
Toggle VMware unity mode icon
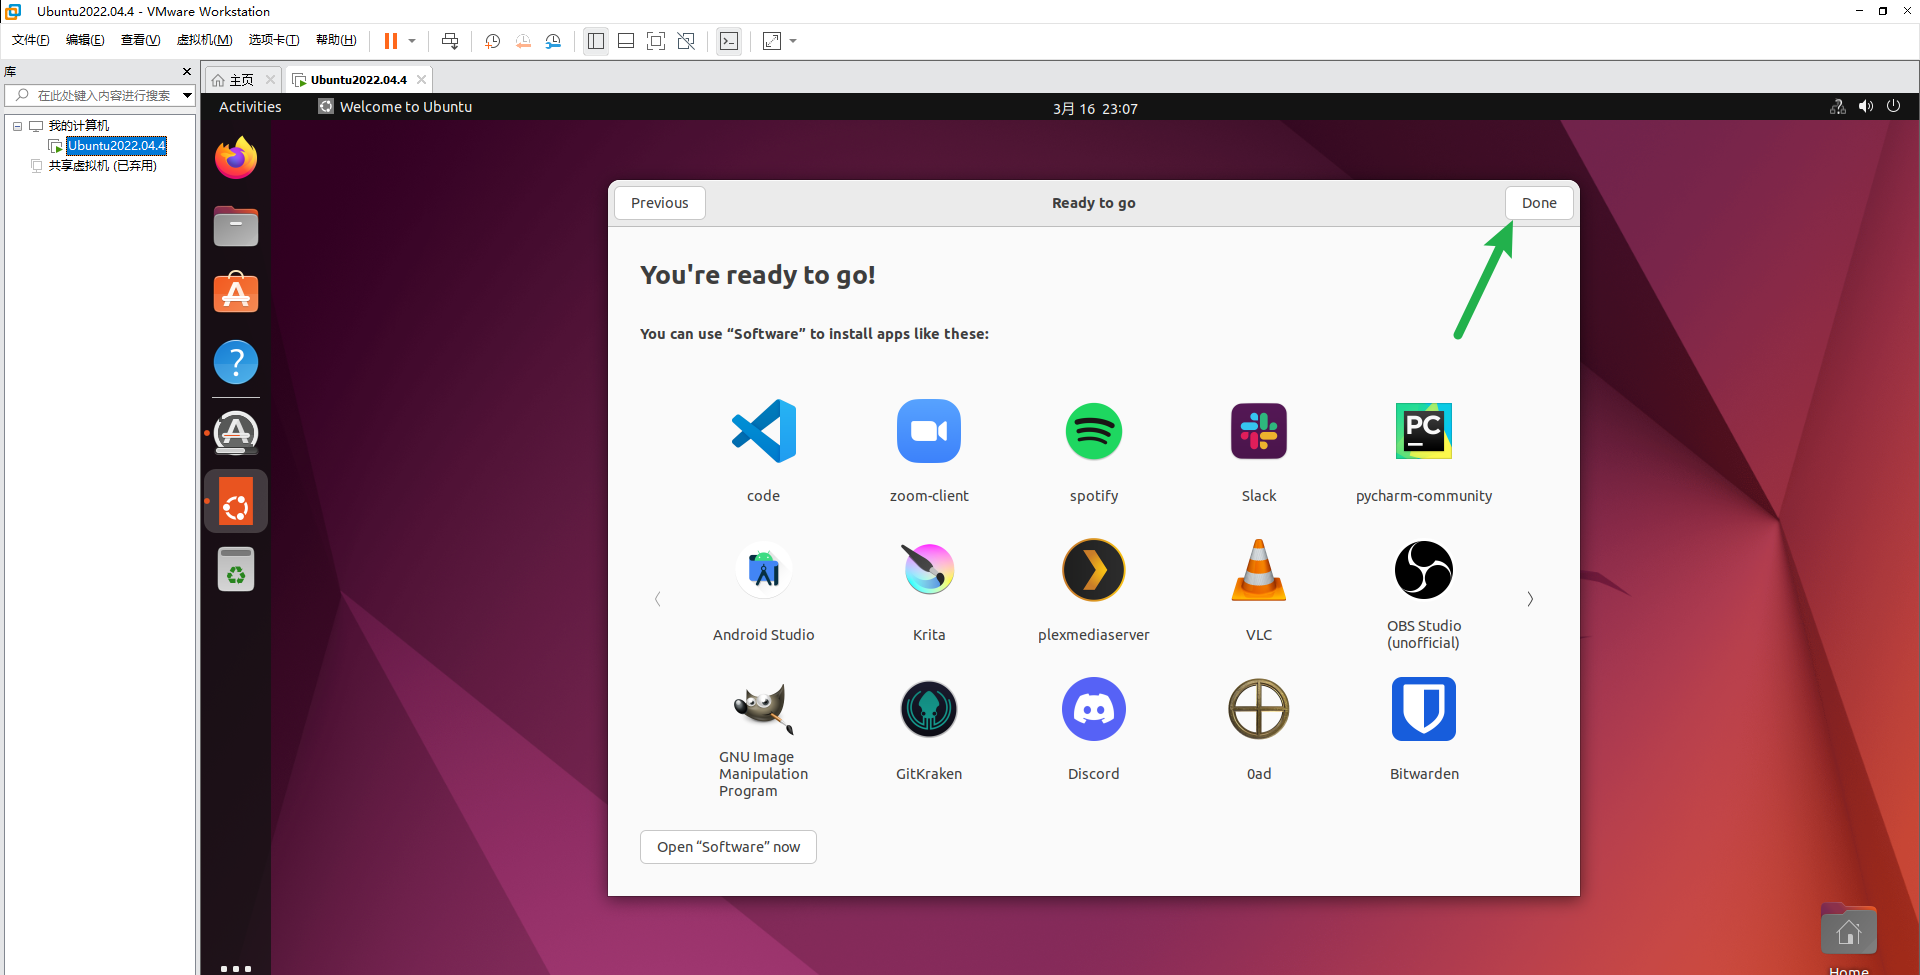686,41
